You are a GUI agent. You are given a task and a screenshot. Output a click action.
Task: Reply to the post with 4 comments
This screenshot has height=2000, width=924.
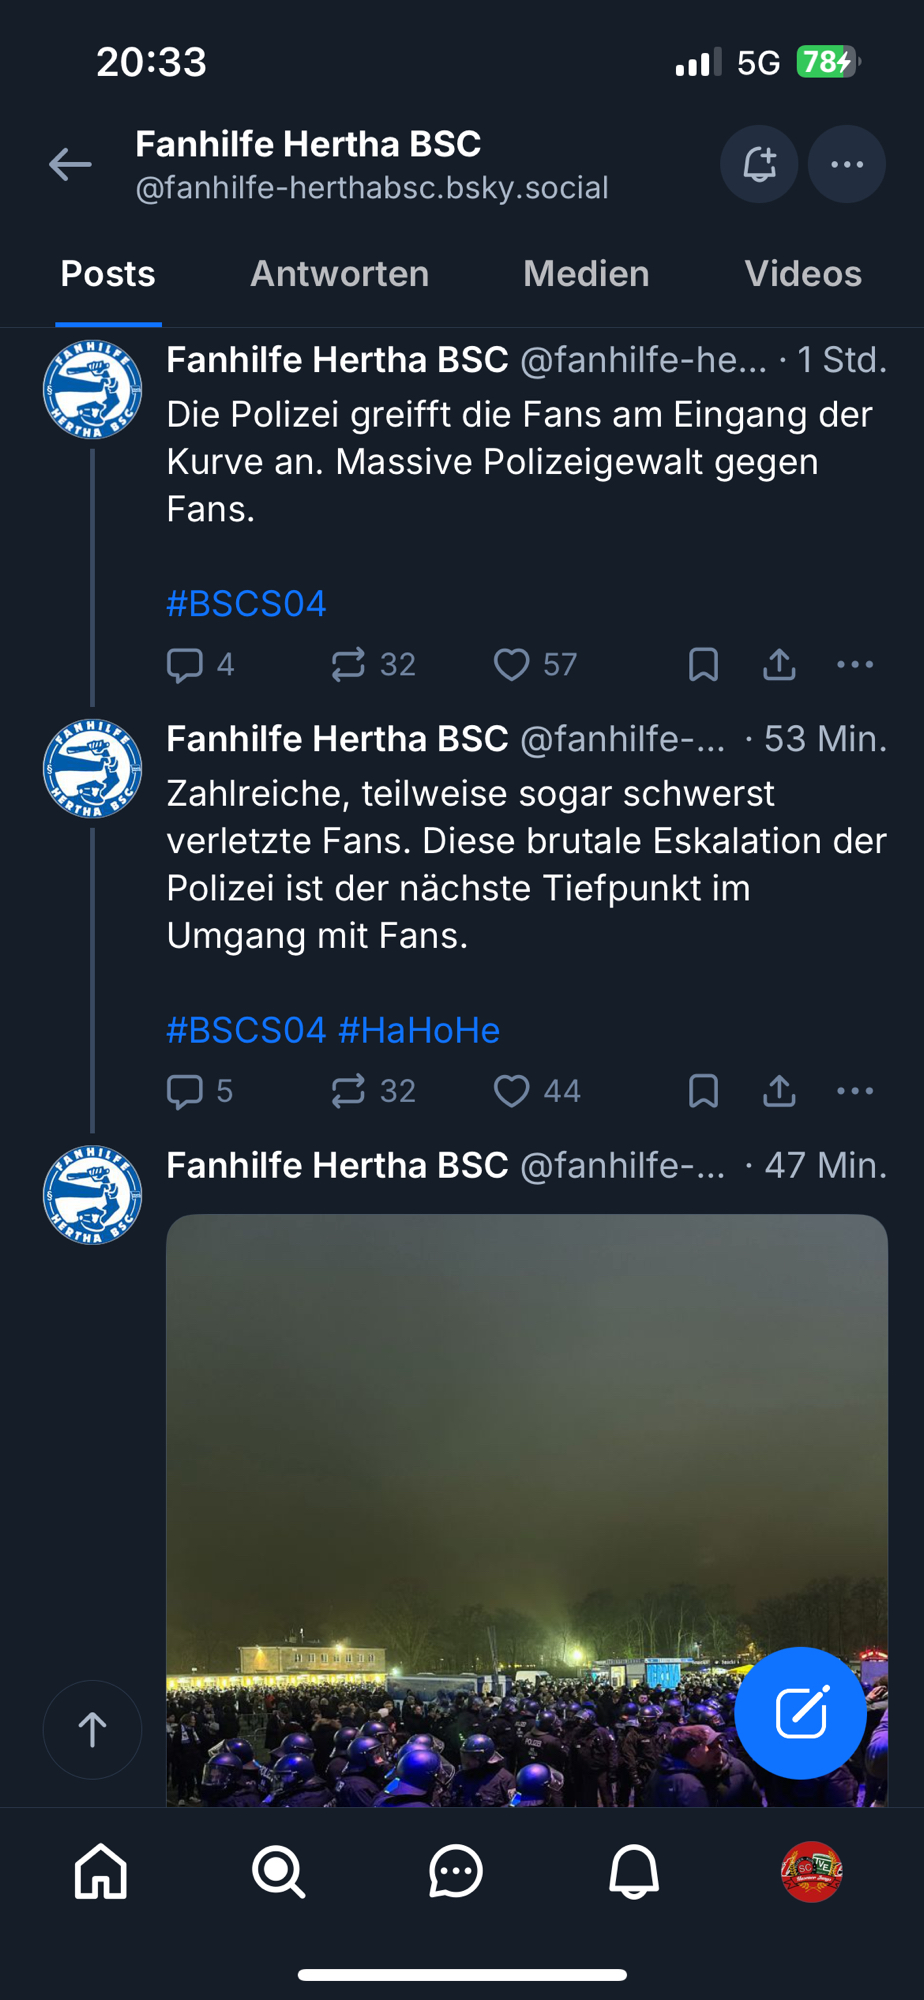[185, 665]
